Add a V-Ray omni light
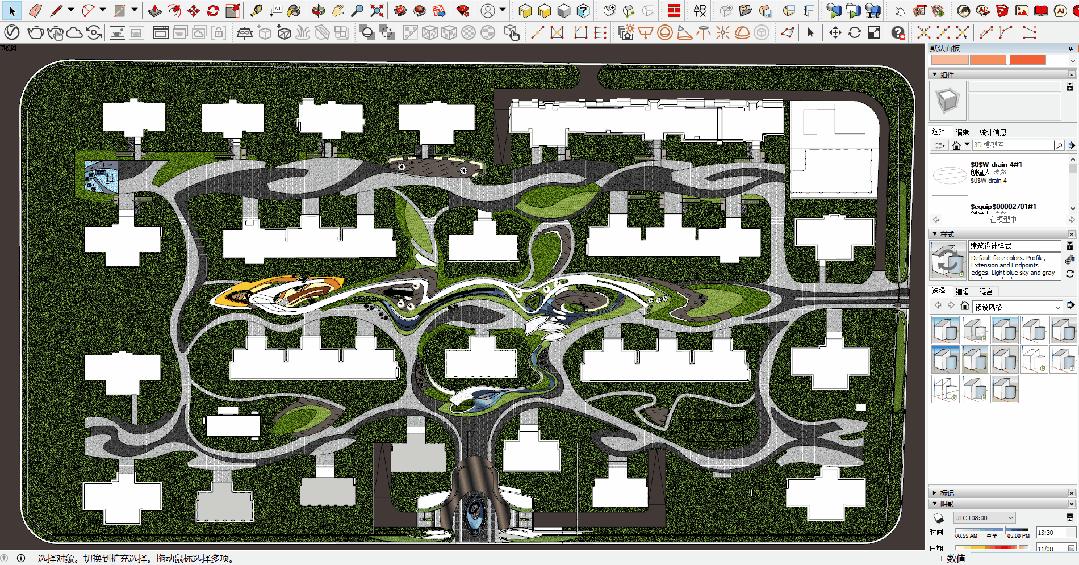Screen dimensions: 1079x565 (x=723, y=32)
